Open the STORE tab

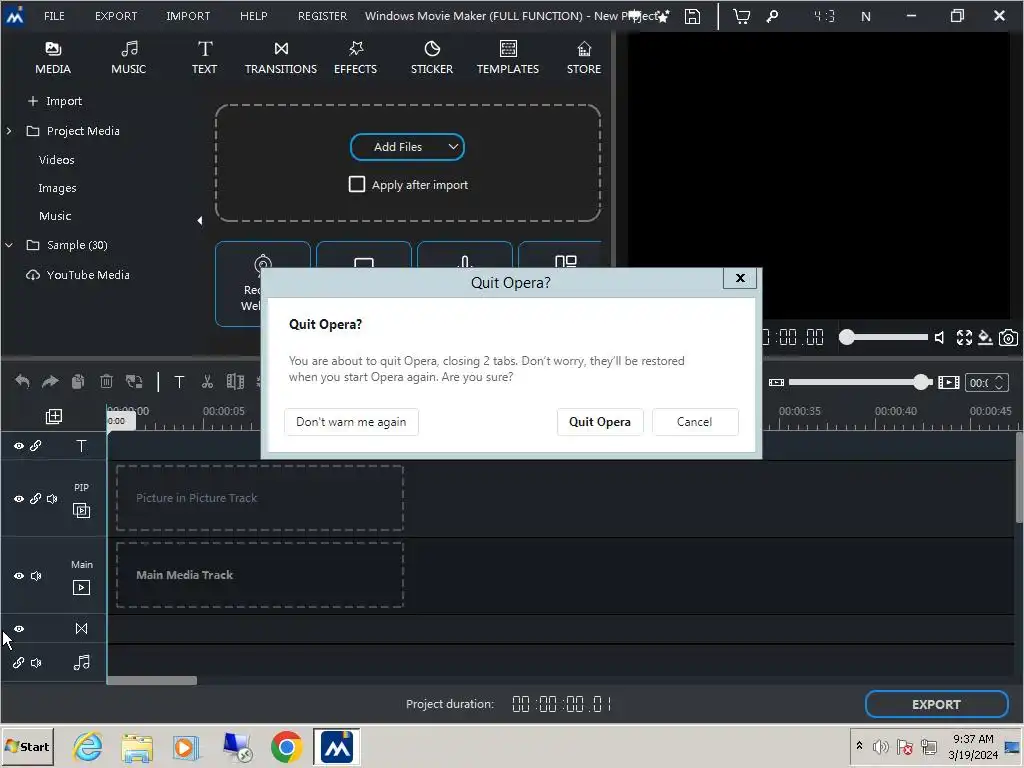coord(584,57)
